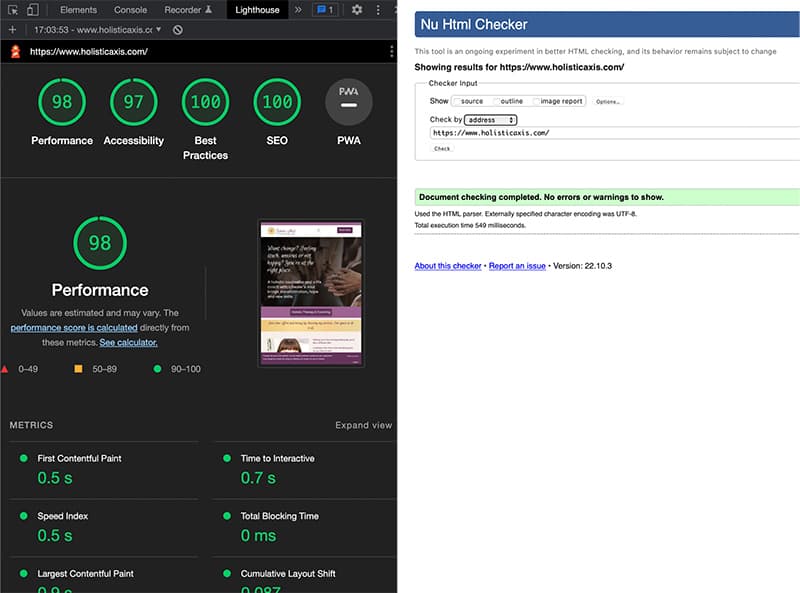Open 'Report an issue' link
The height and width of the screenshot is (593, 800).
click(x=517, y=266)
